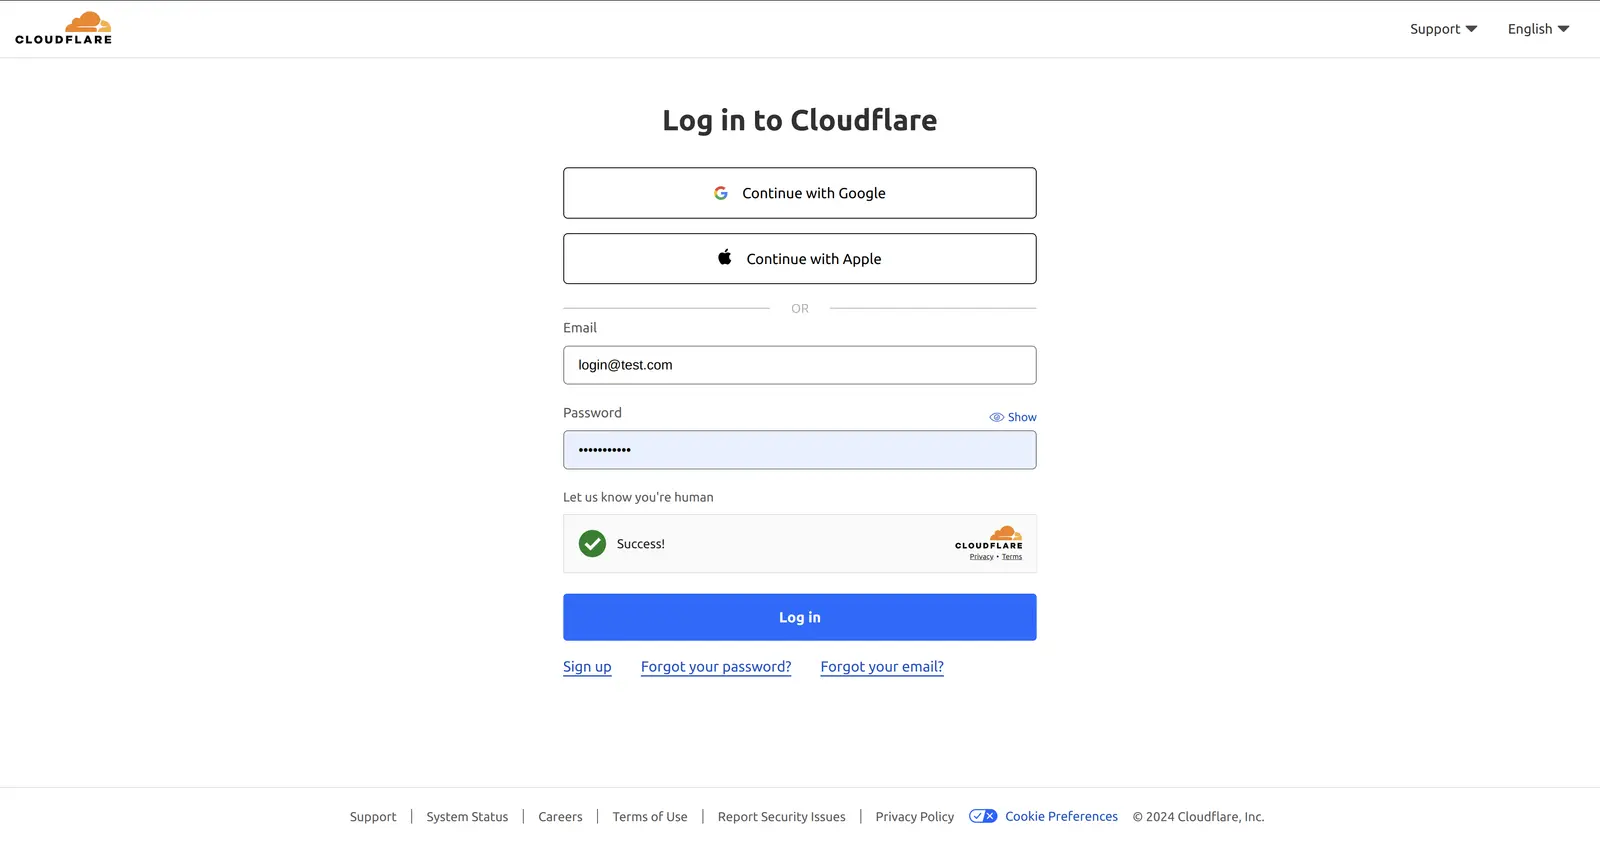Click the © 2024 Cloudflare, Inc. text
1600x841 pixels.
point(1198,817)
